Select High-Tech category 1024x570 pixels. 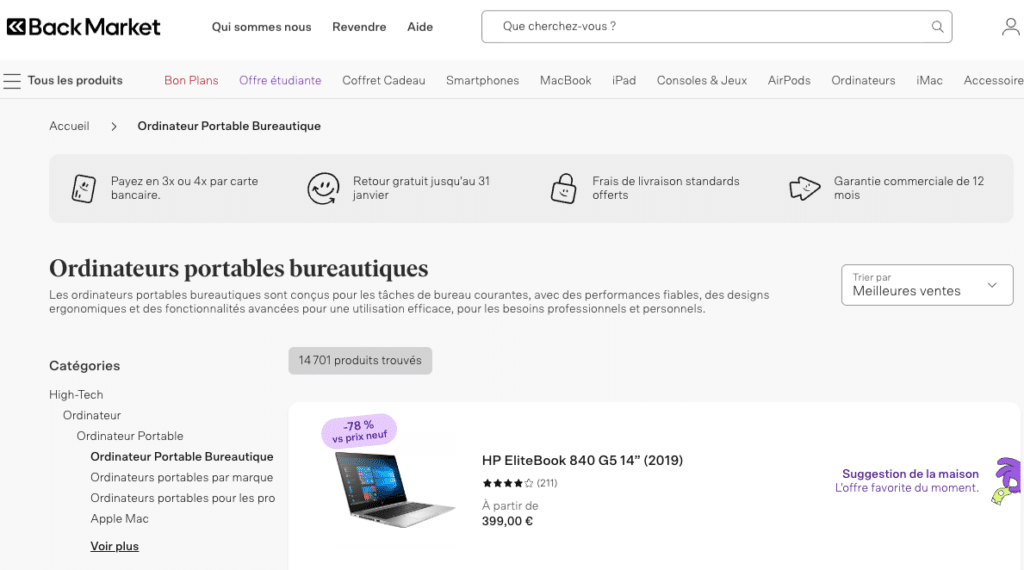point(76,394)
